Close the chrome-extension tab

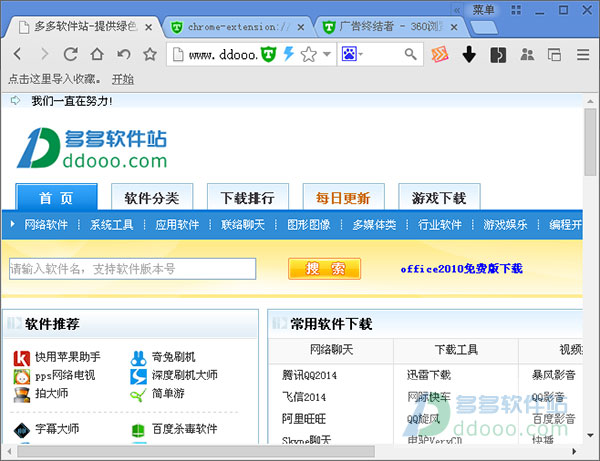pos(301,27)
